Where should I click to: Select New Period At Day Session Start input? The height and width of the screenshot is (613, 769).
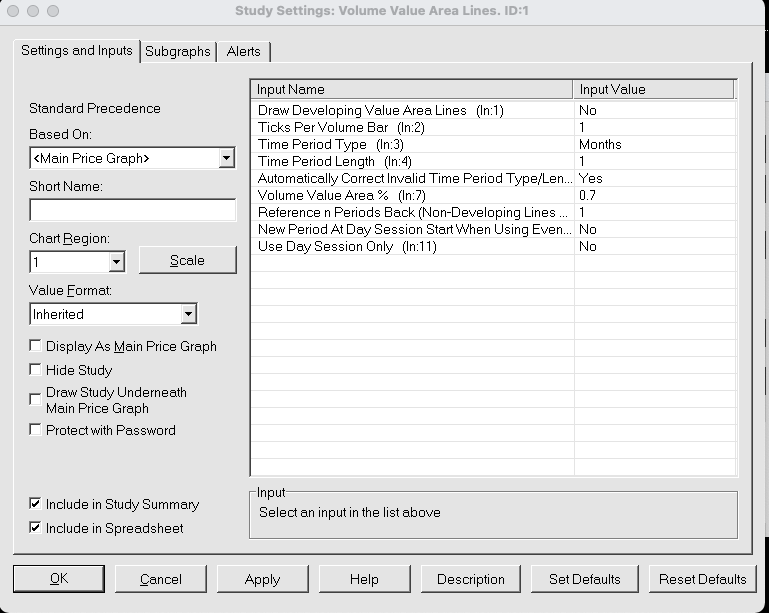pyautogui.click(x=494, y=230)
